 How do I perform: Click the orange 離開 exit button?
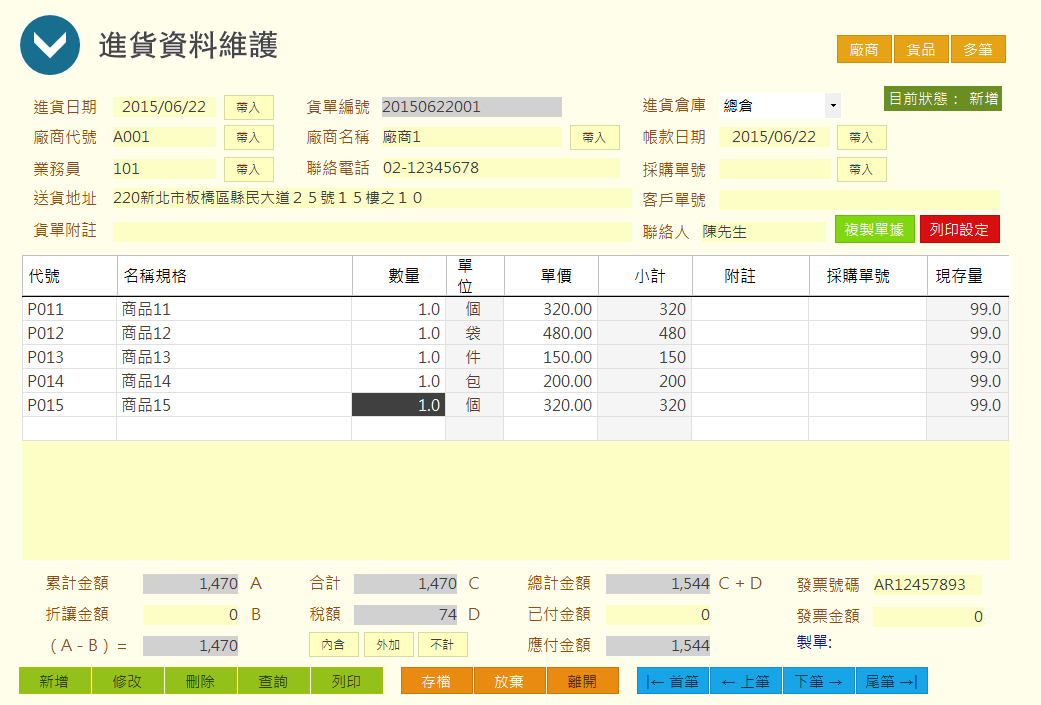tap(582, 681)
